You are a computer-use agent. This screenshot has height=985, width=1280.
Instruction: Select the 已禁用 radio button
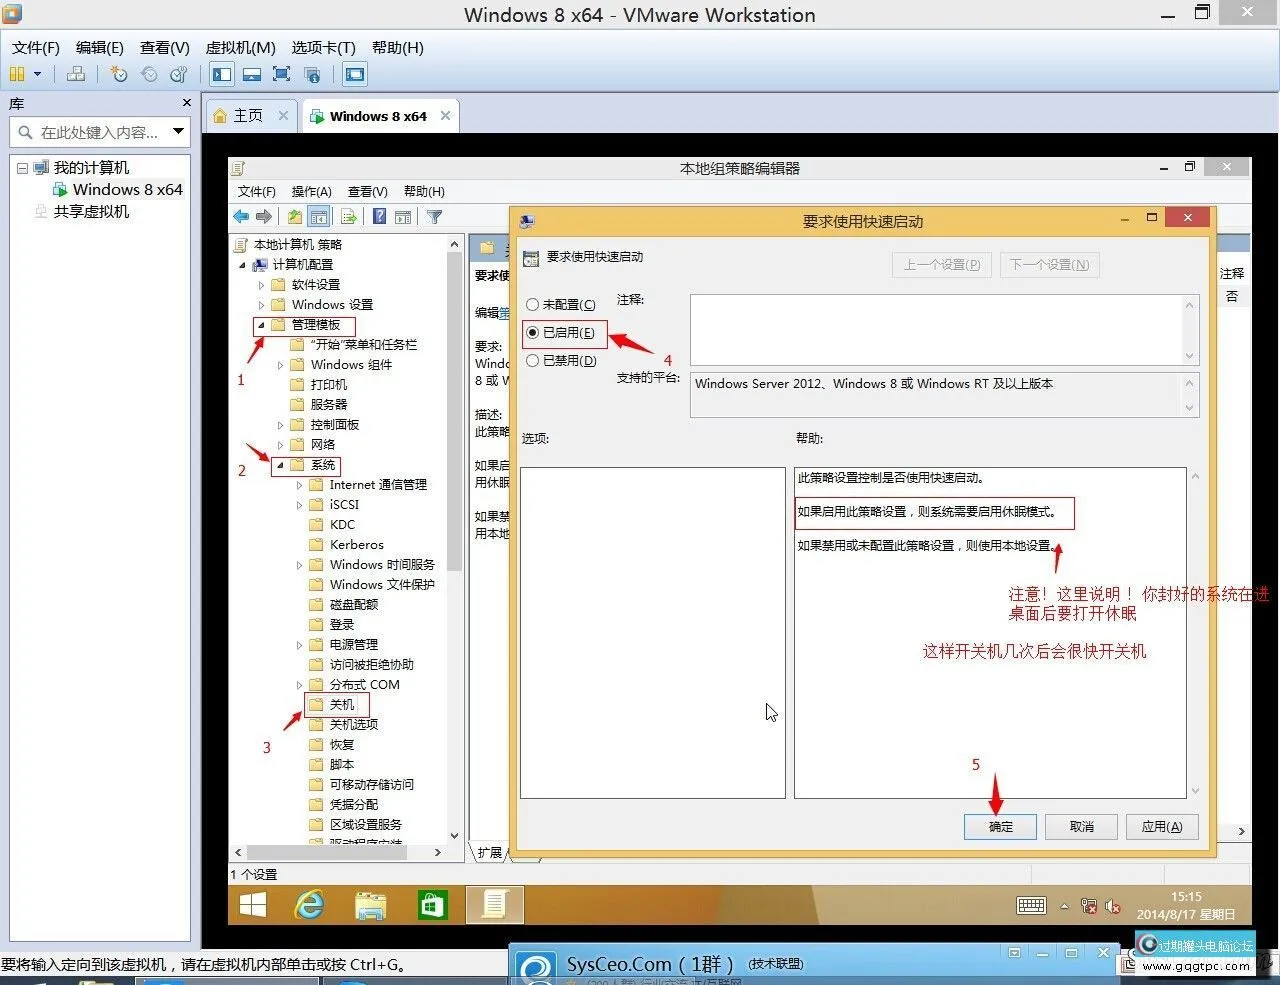click(x=533, y=361)
